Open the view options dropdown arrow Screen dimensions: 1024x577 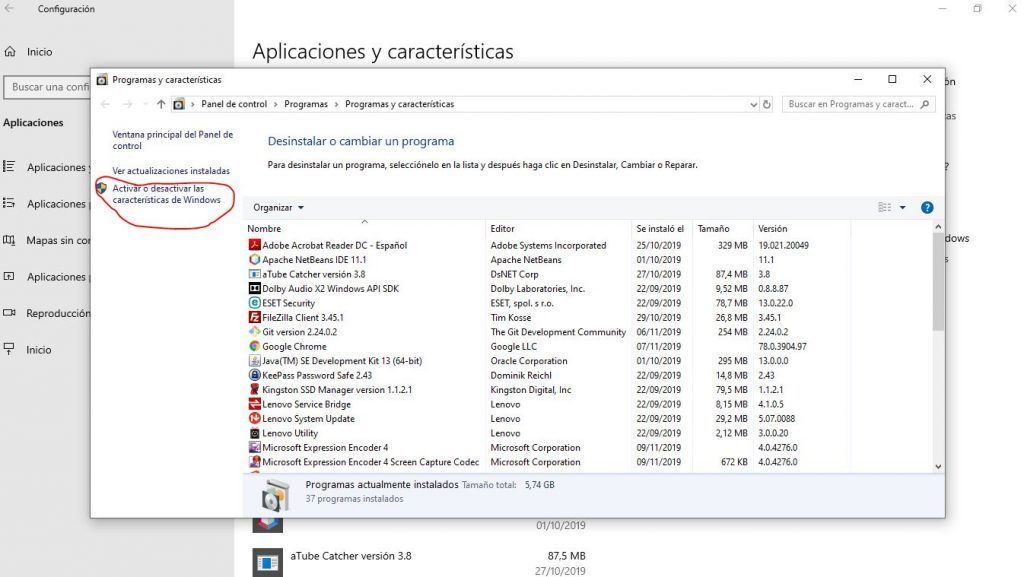pos(903,208)
